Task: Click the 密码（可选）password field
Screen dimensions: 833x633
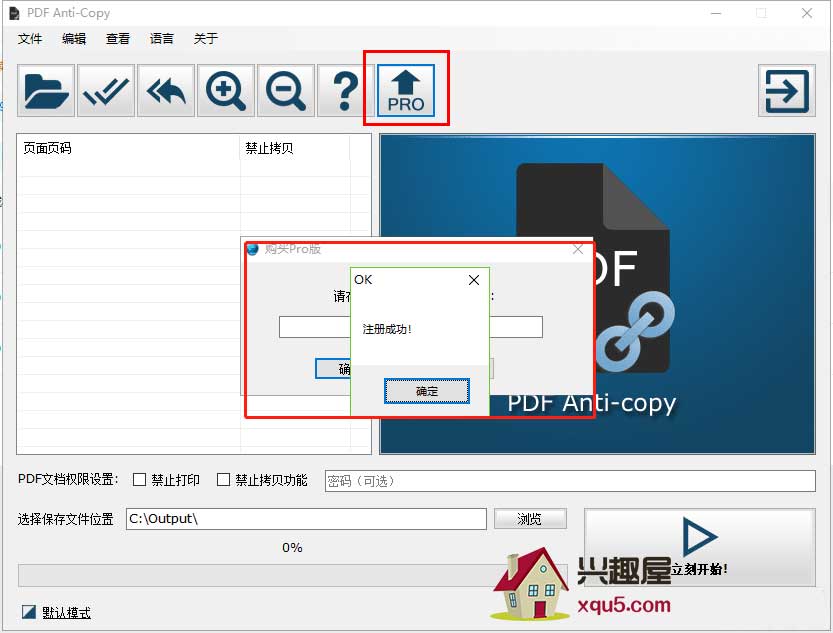Action: 570,481
